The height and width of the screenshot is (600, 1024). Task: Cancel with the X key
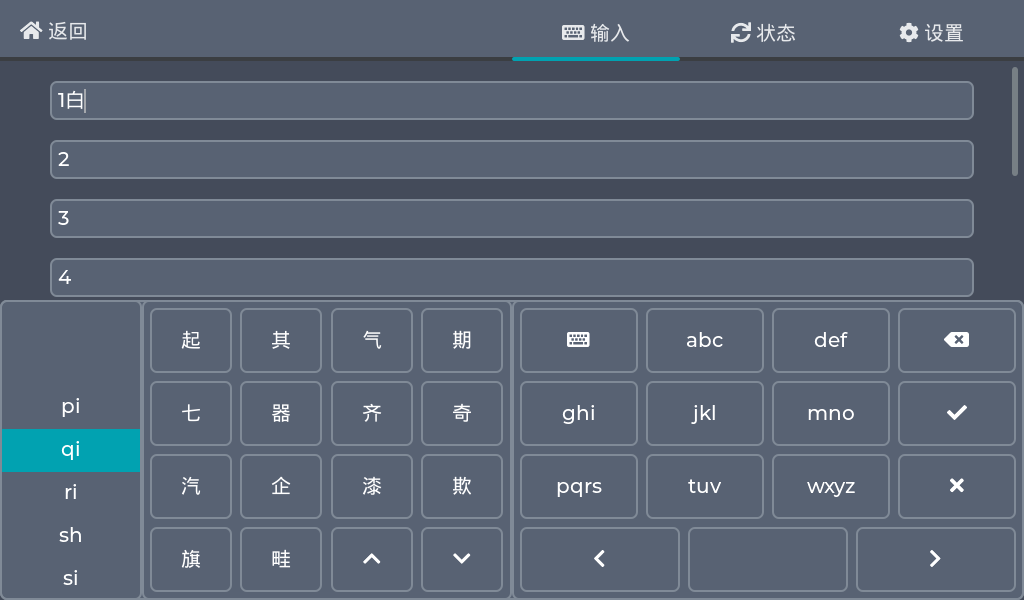point(957,486)
